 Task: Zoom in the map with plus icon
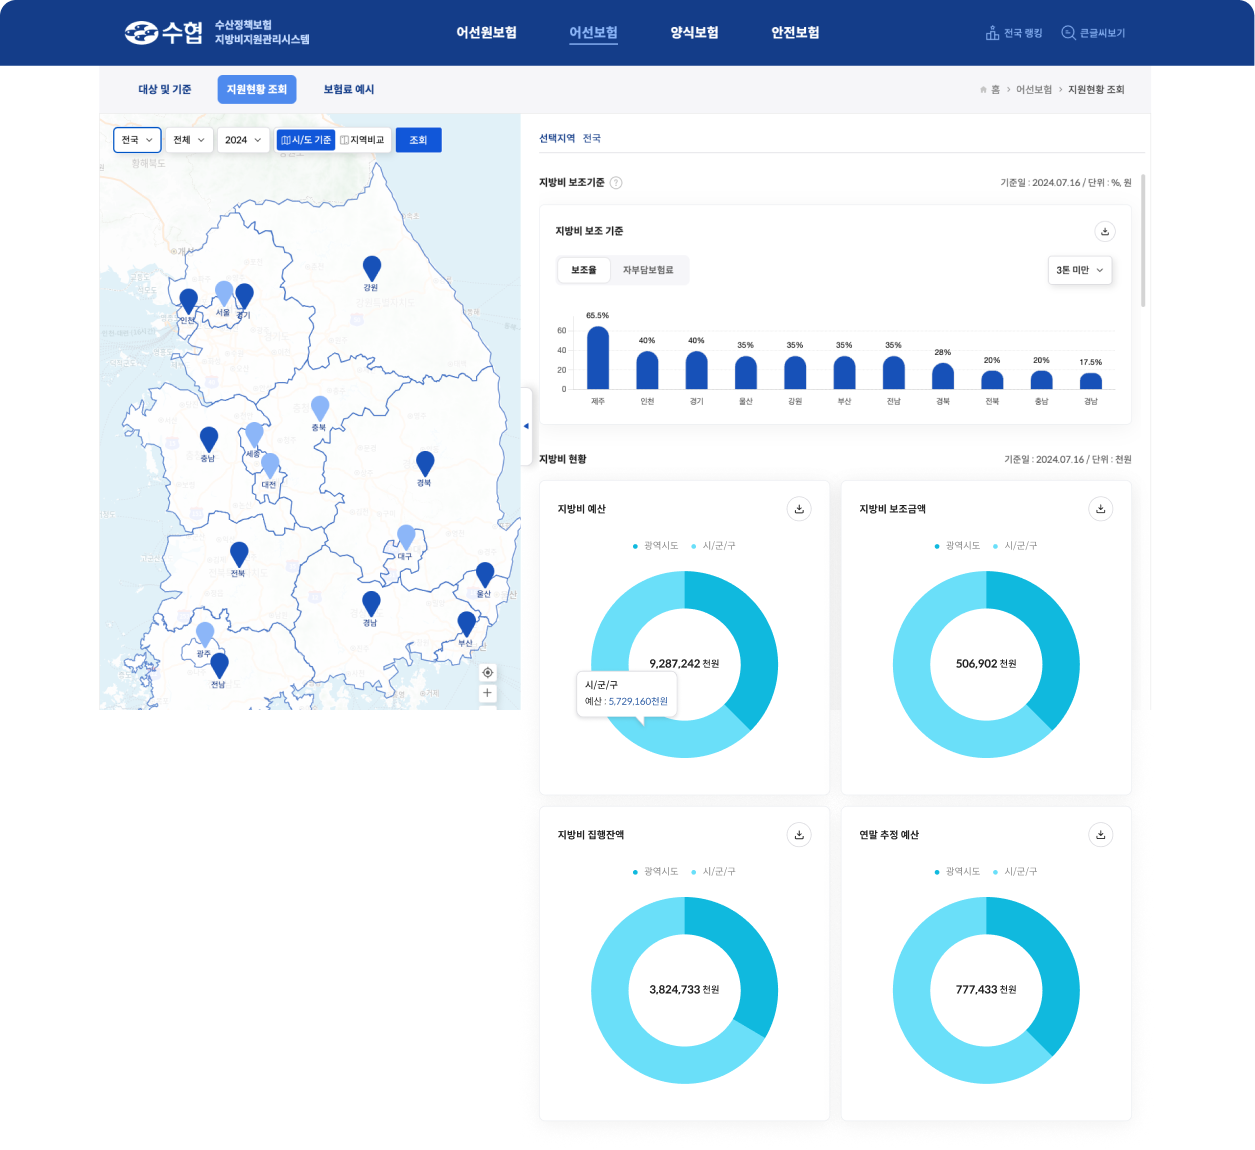click(x=487, y=693)
